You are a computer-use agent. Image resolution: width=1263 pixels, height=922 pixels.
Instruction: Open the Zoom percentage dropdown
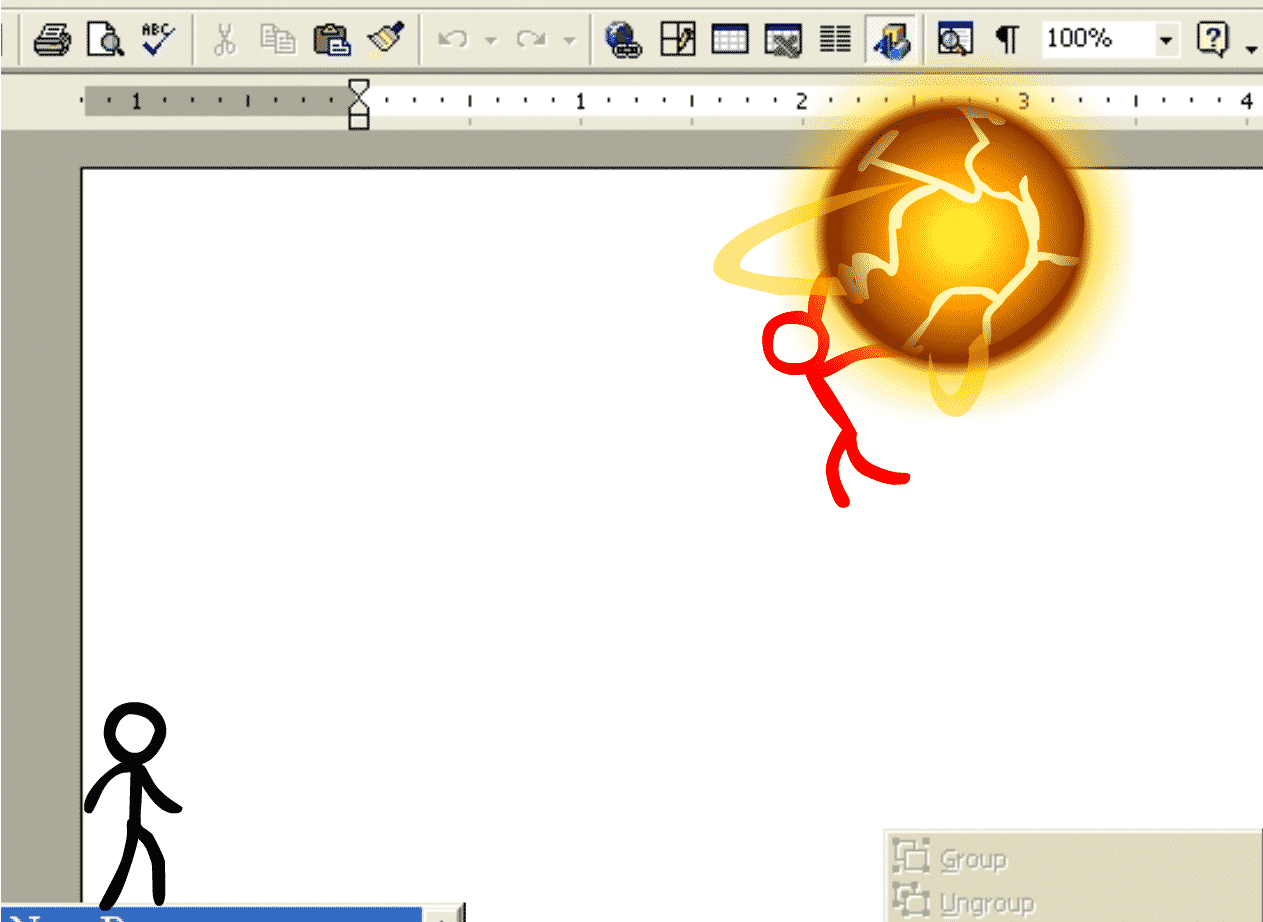[1166, 40]
